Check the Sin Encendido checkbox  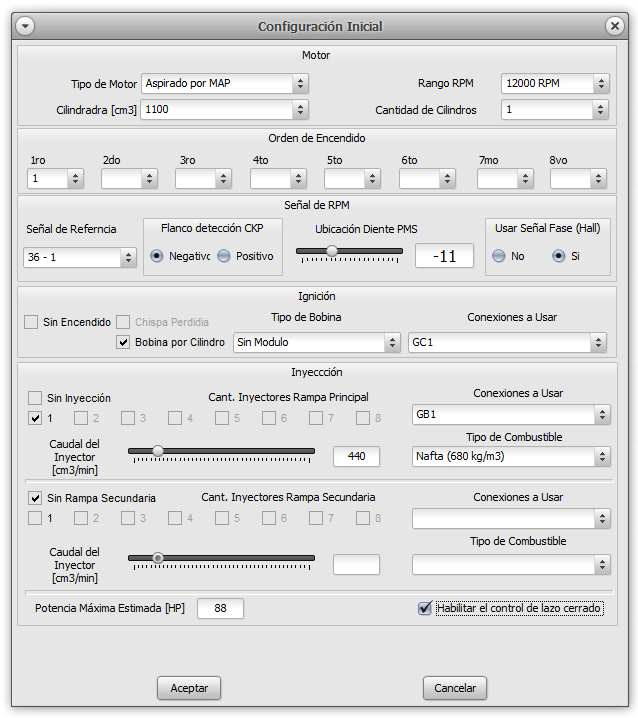point(31,322)
